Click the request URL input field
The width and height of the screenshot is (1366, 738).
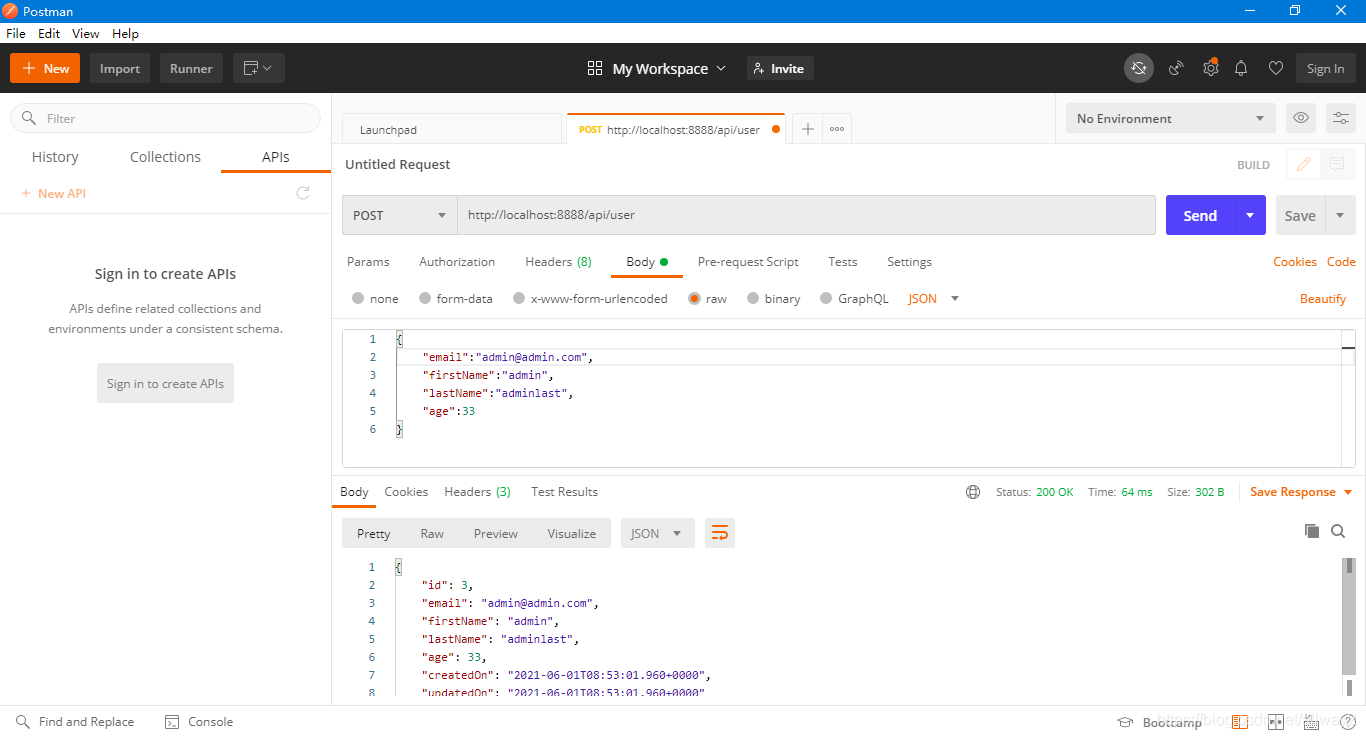(806, 215)
